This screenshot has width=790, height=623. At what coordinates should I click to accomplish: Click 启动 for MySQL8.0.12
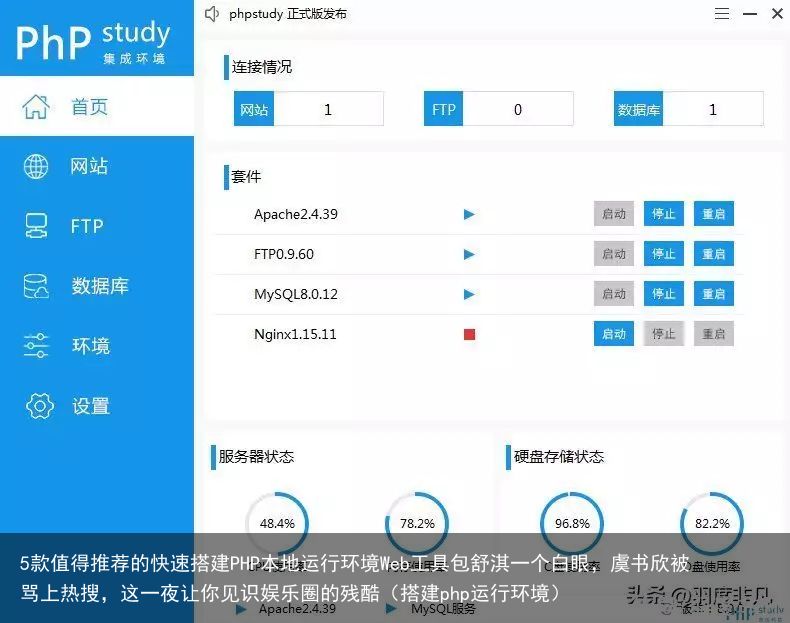[614, 294]
